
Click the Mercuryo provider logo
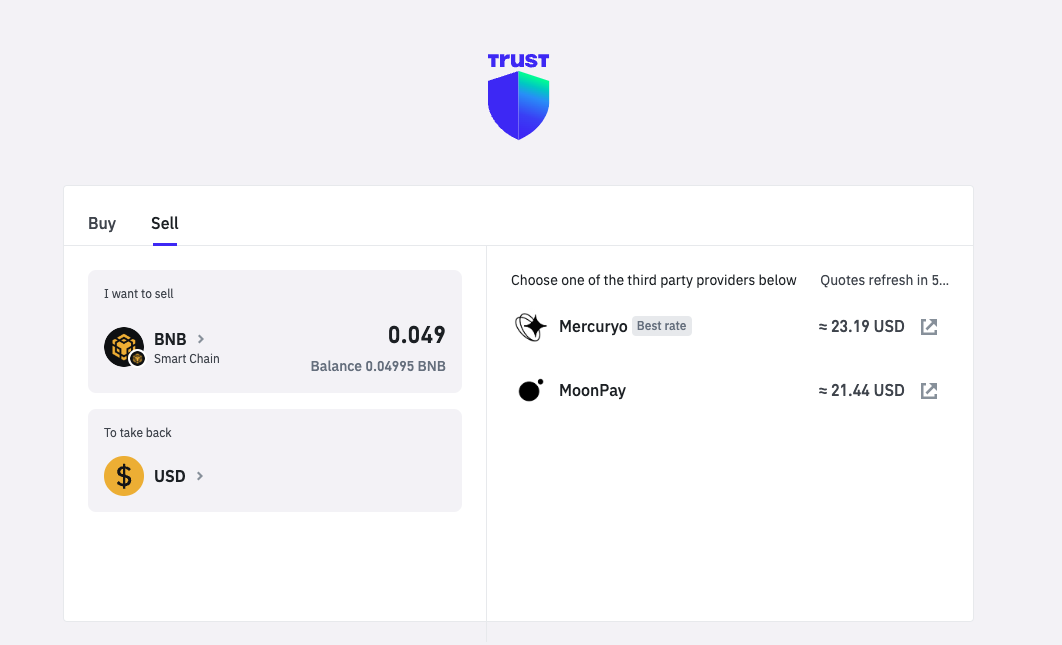(x=530, y=326)
